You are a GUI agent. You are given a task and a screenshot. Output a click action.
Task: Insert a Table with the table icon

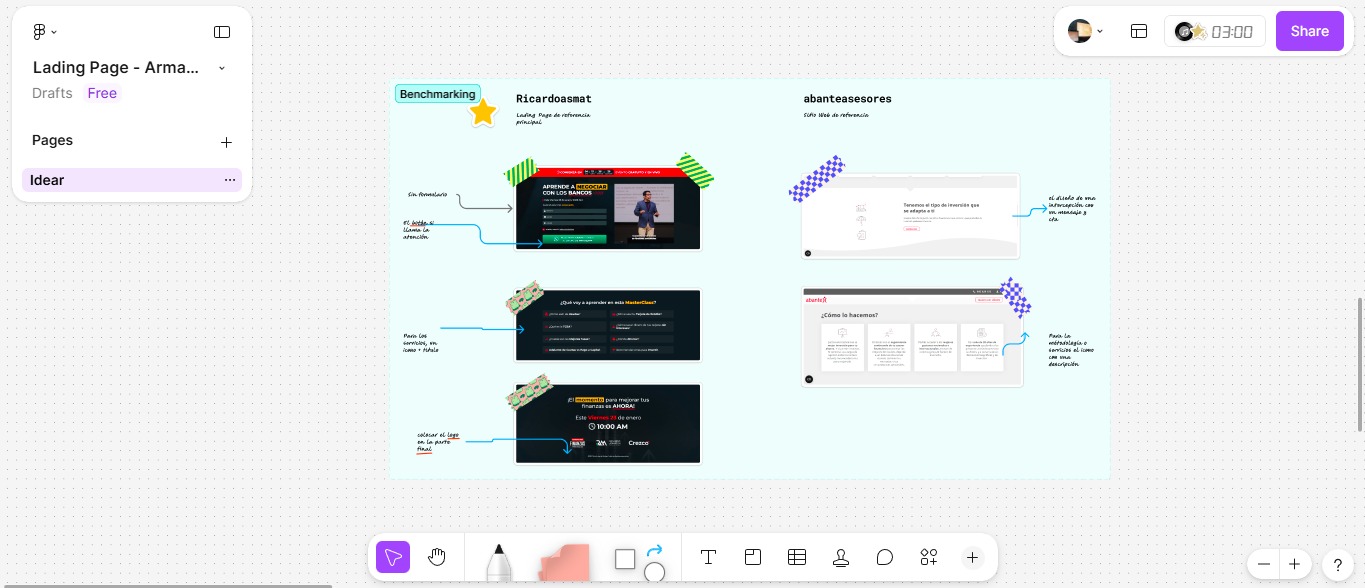coord(797,557)
